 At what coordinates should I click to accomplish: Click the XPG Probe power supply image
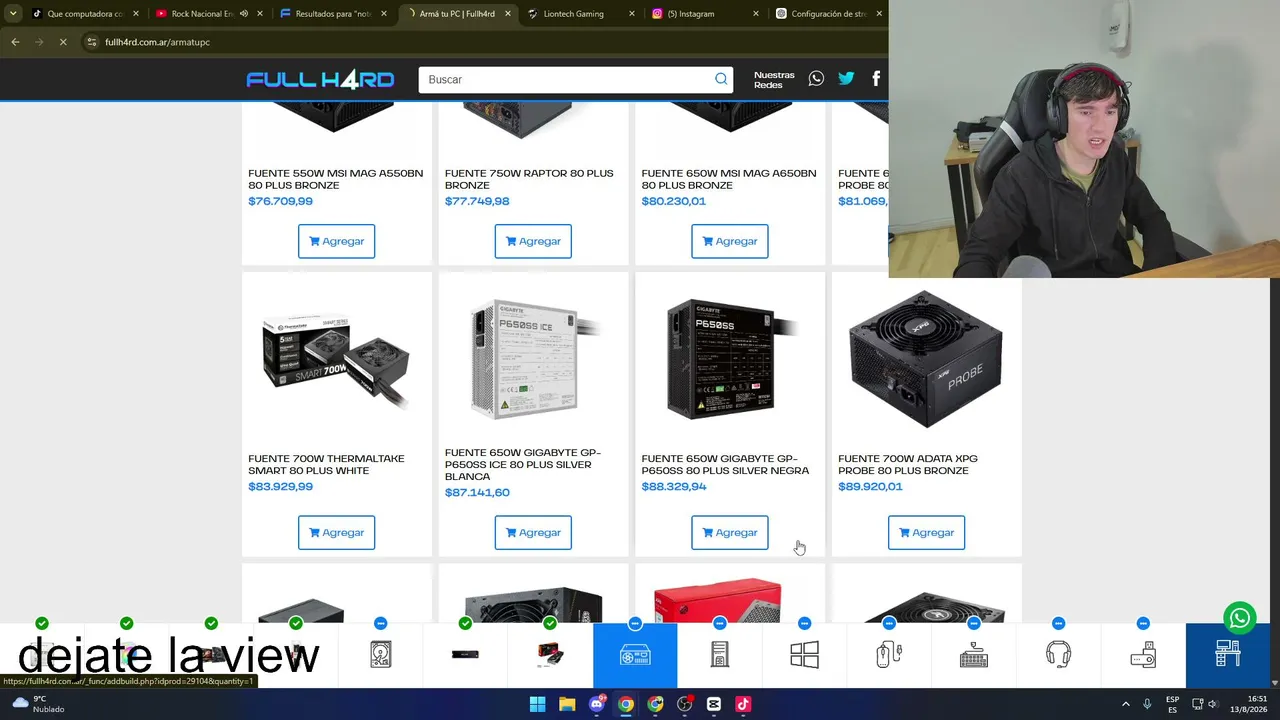926,360
